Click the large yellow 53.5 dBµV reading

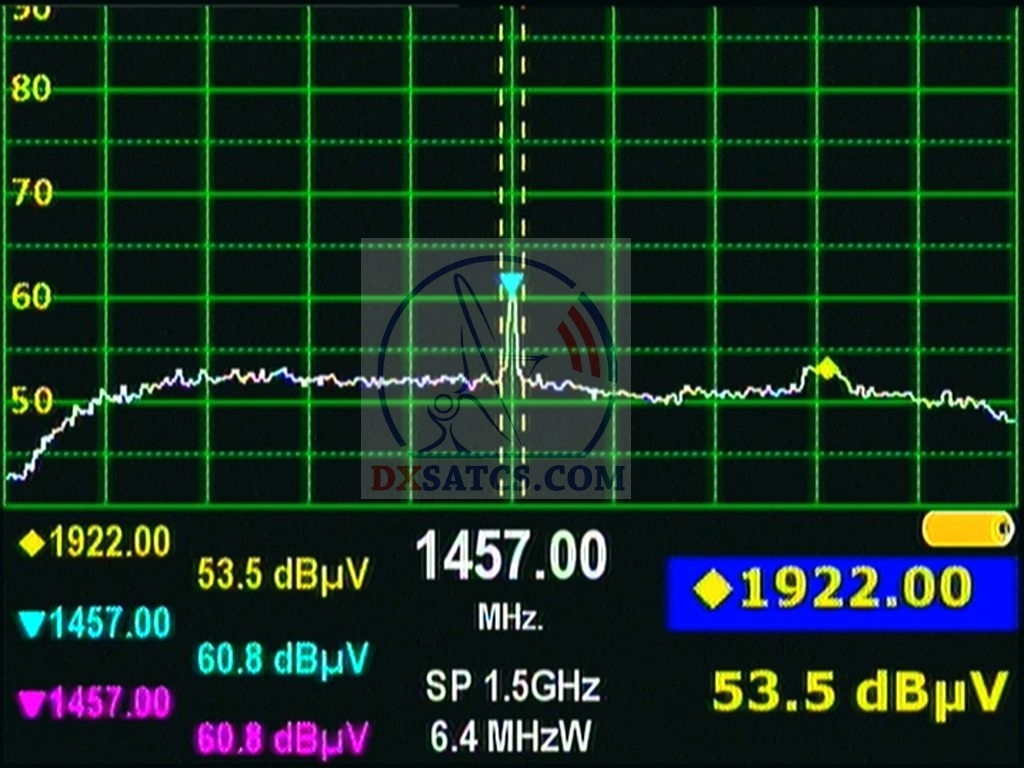tap(859, 692)
